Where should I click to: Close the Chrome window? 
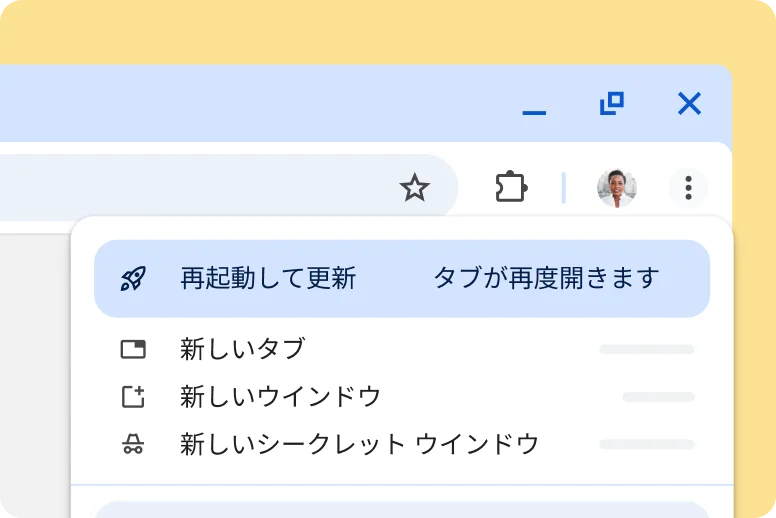coord(689,103)
